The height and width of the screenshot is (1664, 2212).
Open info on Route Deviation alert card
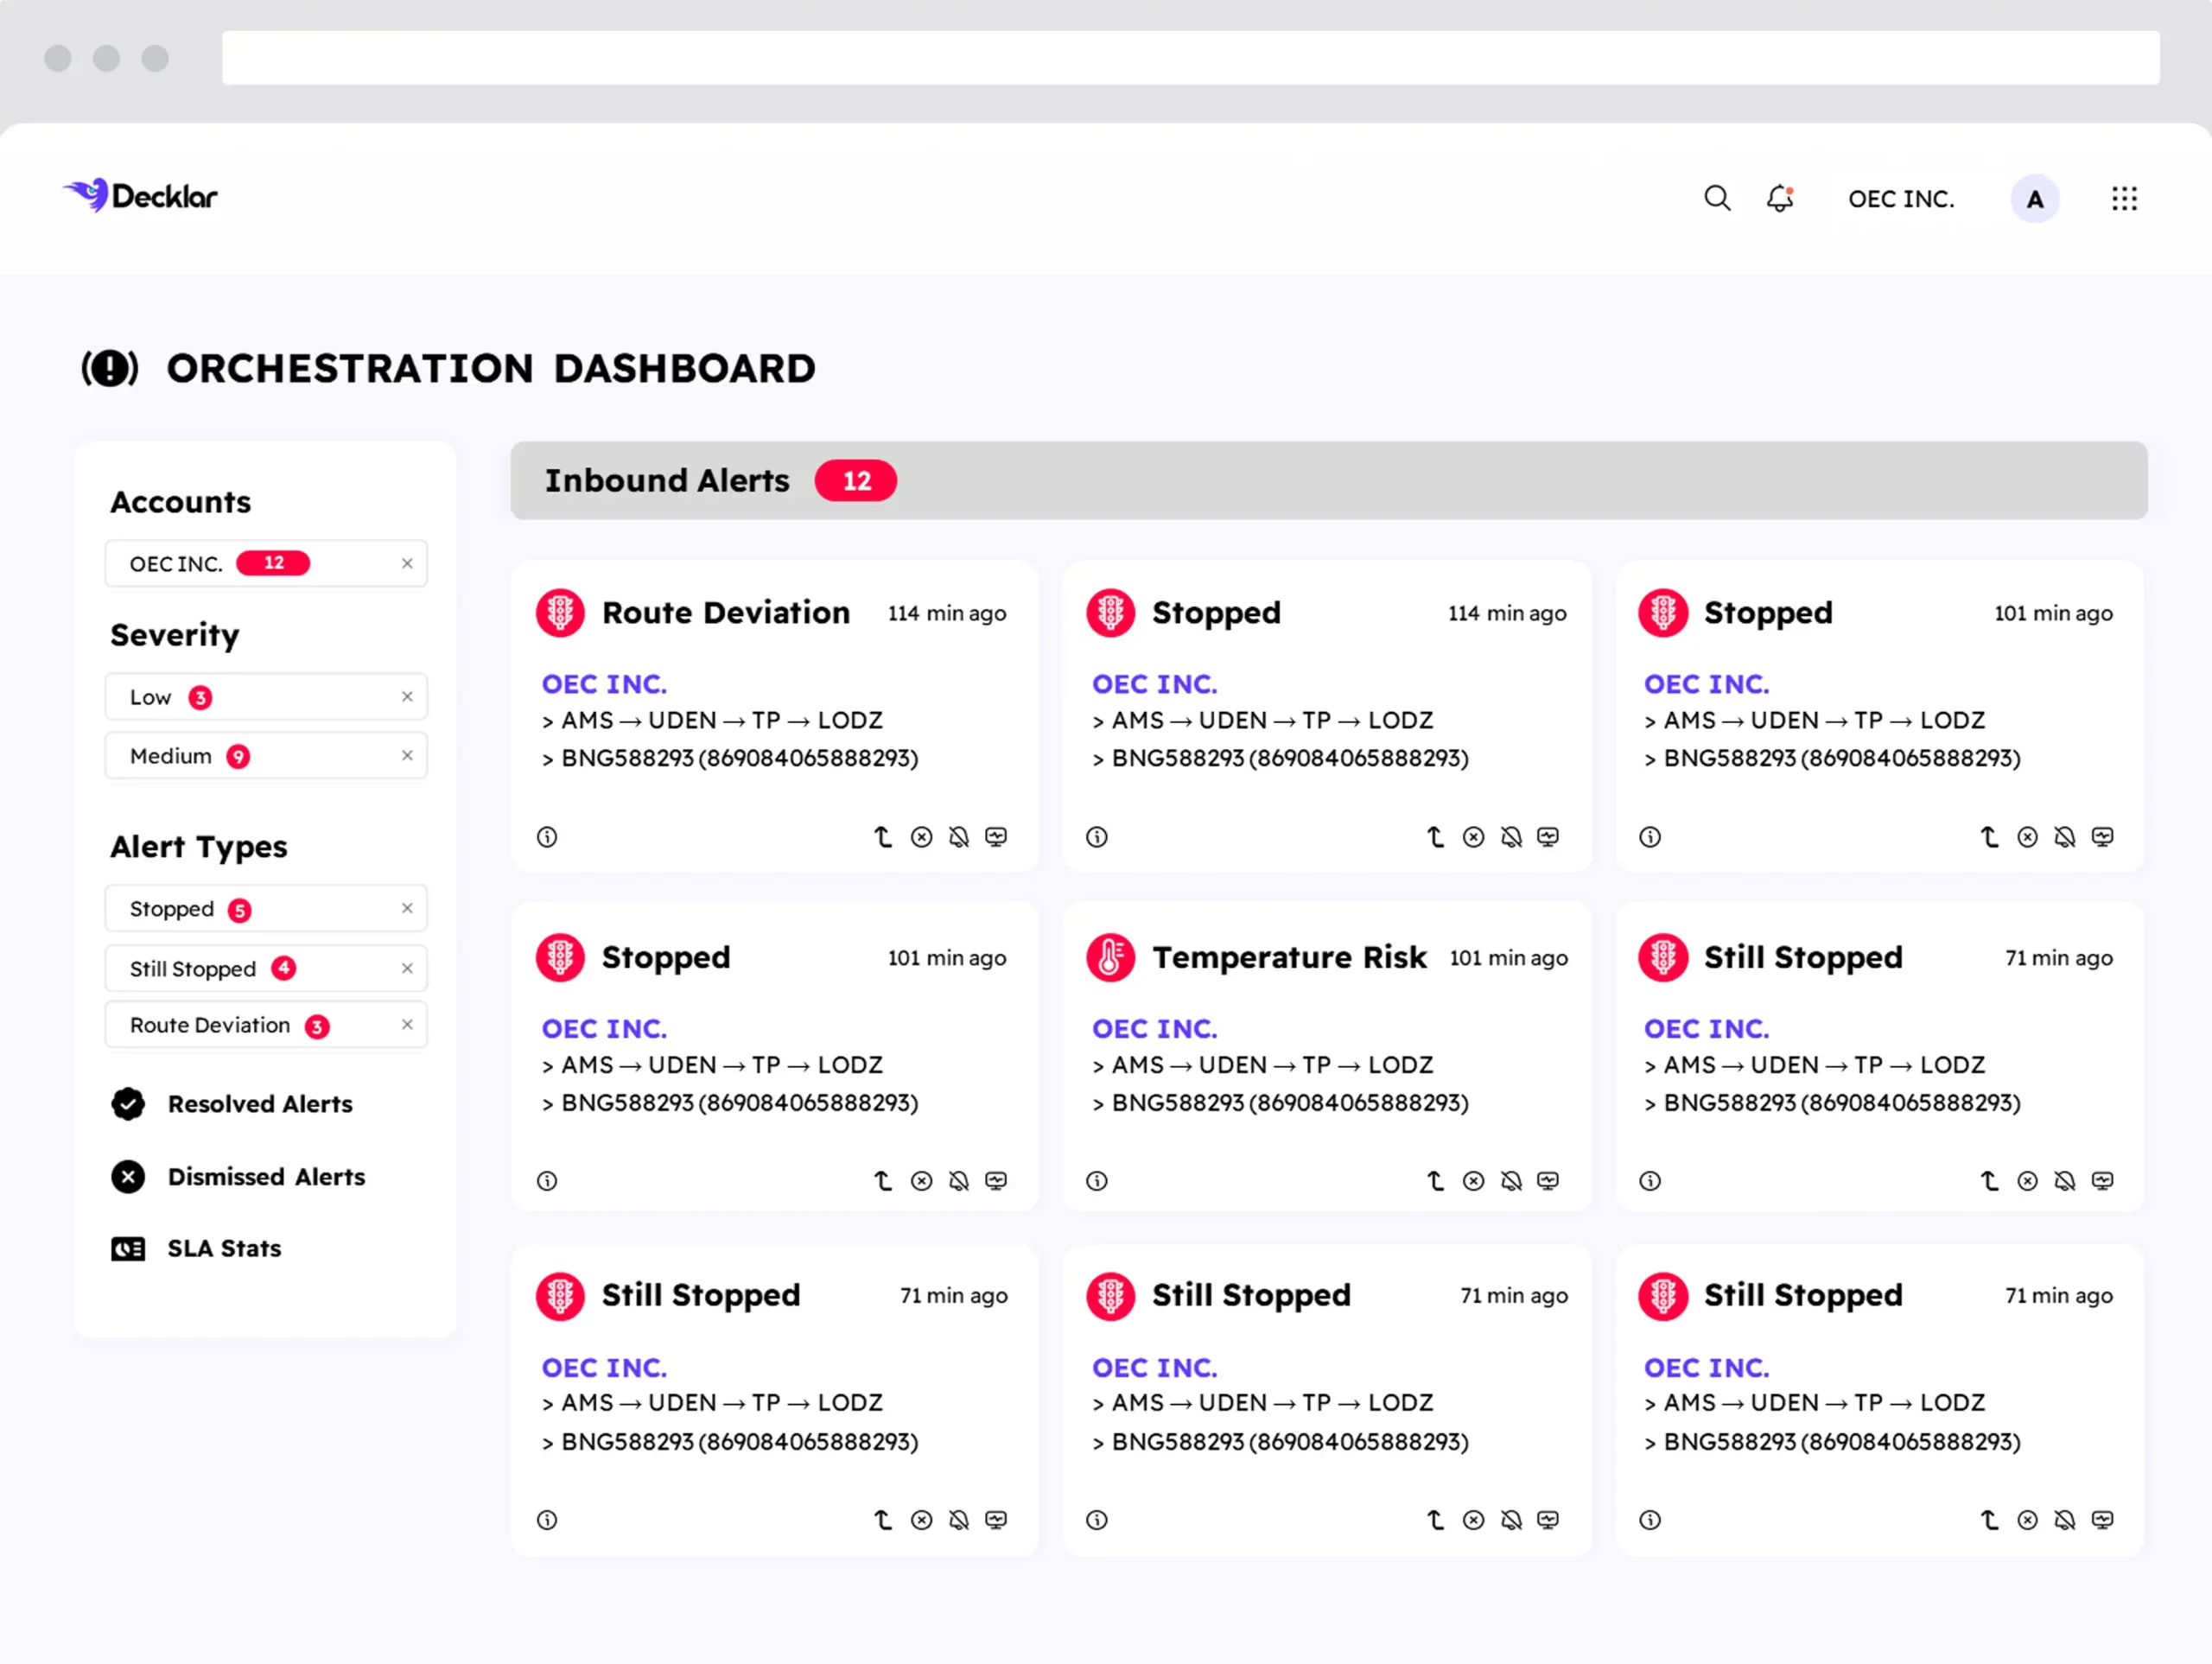point(547,837)
